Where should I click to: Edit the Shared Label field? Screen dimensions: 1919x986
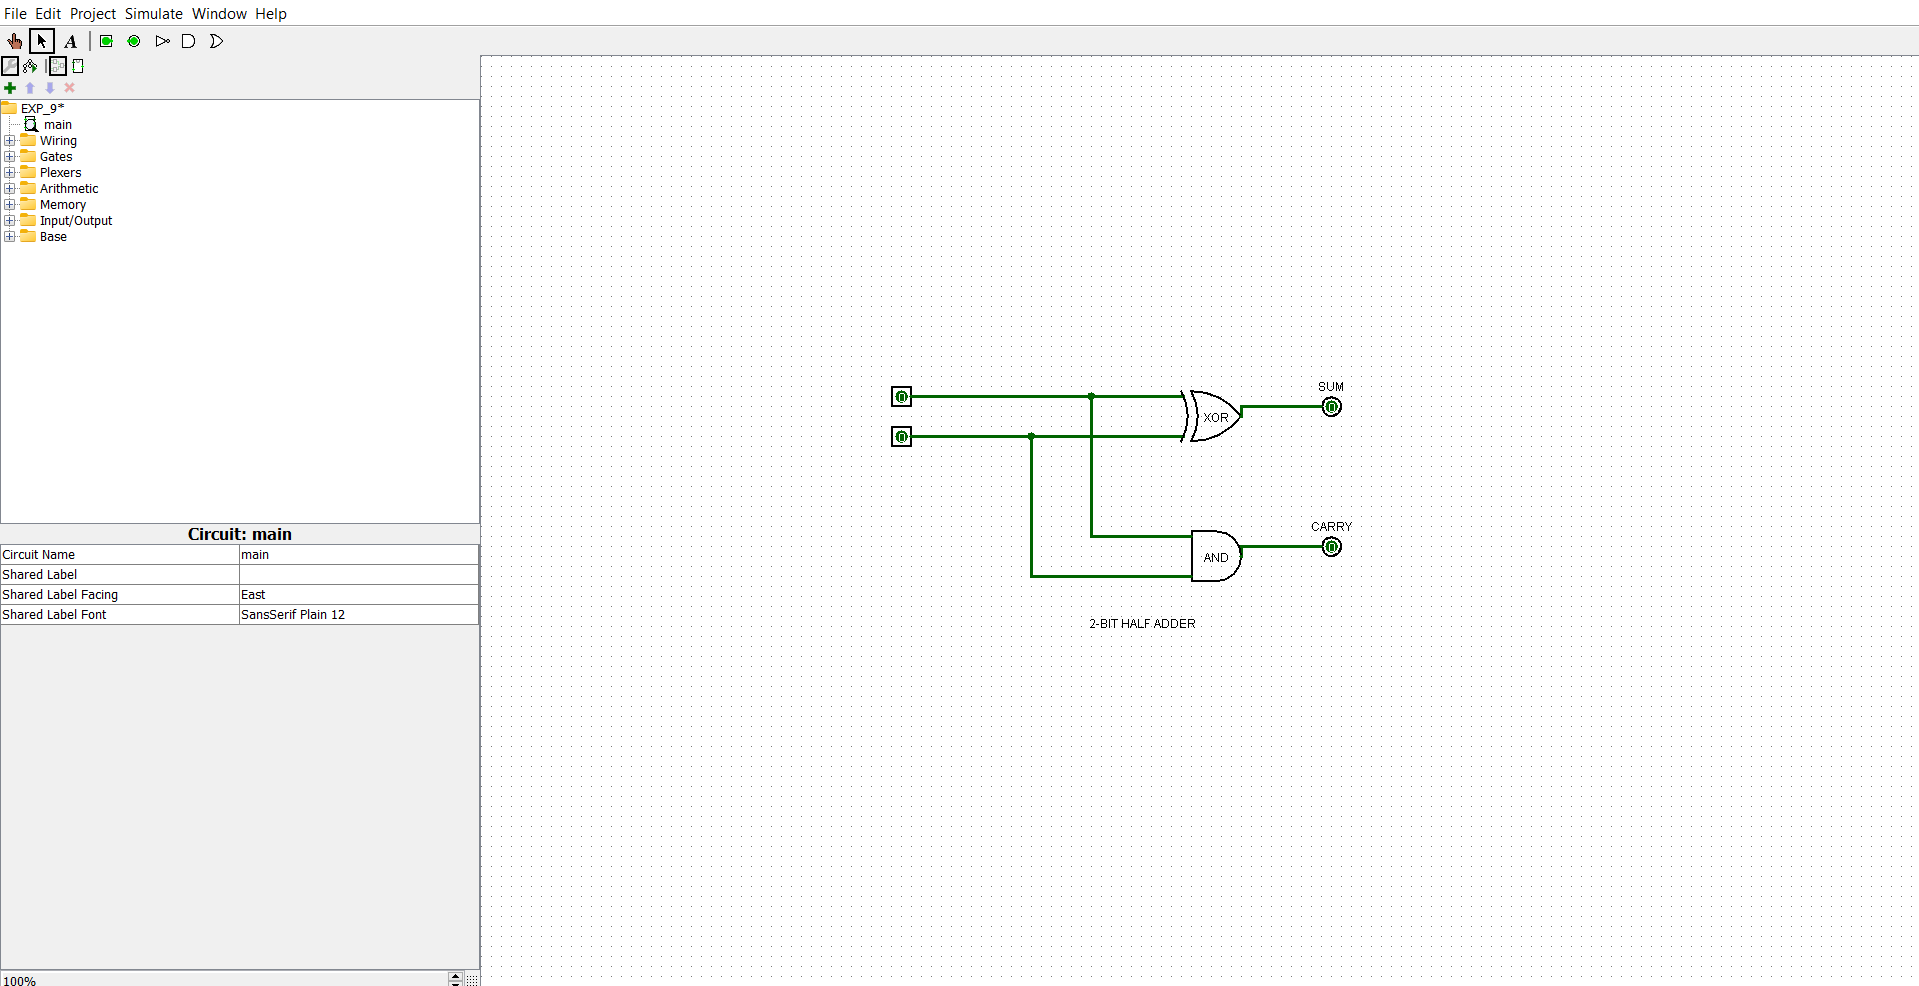click(357, 574)
